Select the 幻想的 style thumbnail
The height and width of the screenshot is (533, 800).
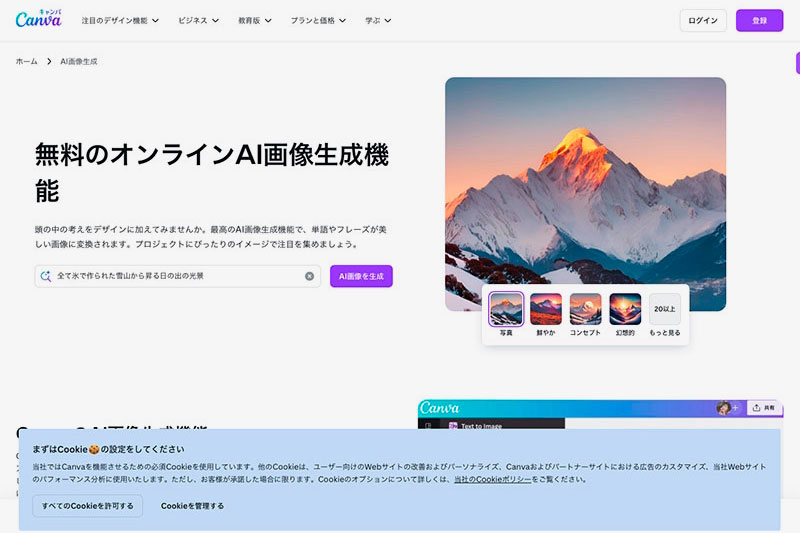click(x=625, y=309)
